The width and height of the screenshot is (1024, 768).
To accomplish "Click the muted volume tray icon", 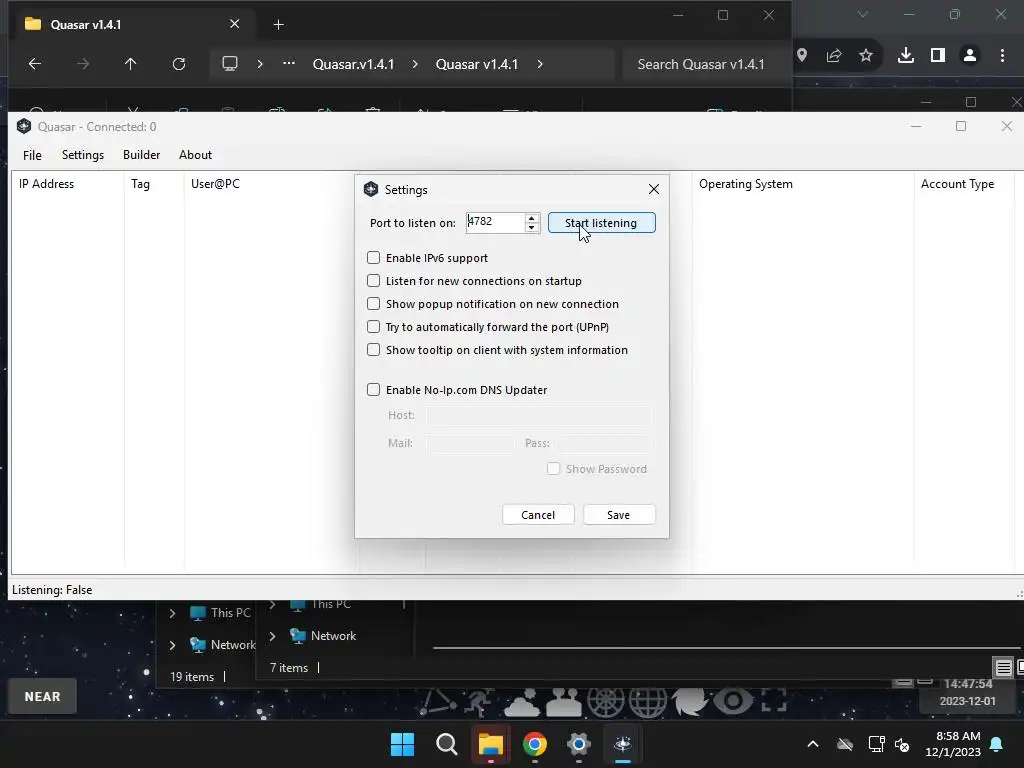I will tap(902, 744).
